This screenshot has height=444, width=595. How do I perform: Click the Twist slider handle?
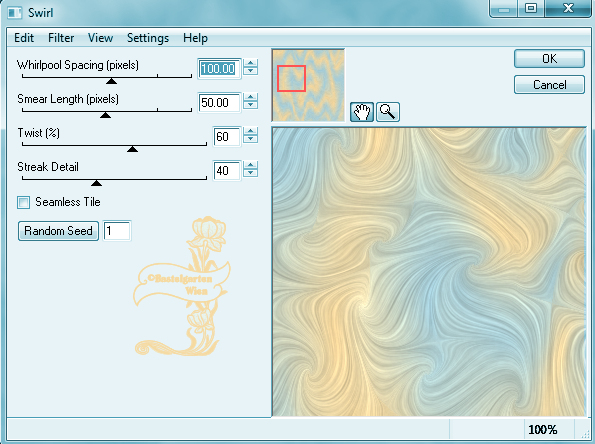[132, 149]
